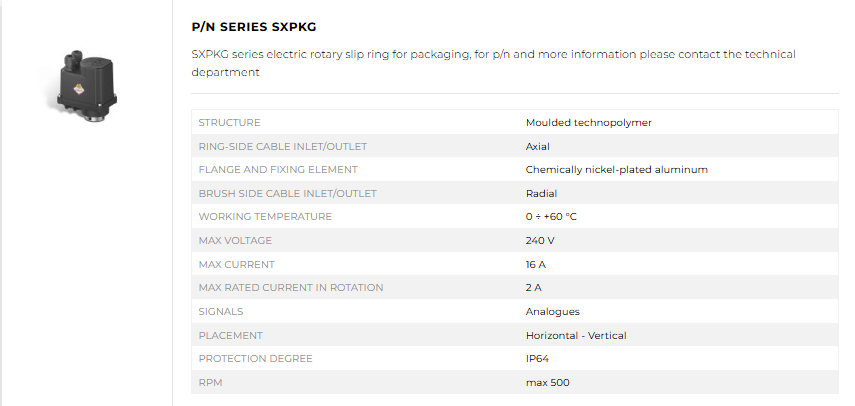Select MAX RATED CURRENT IN ROTATION label

coord(291,287)
